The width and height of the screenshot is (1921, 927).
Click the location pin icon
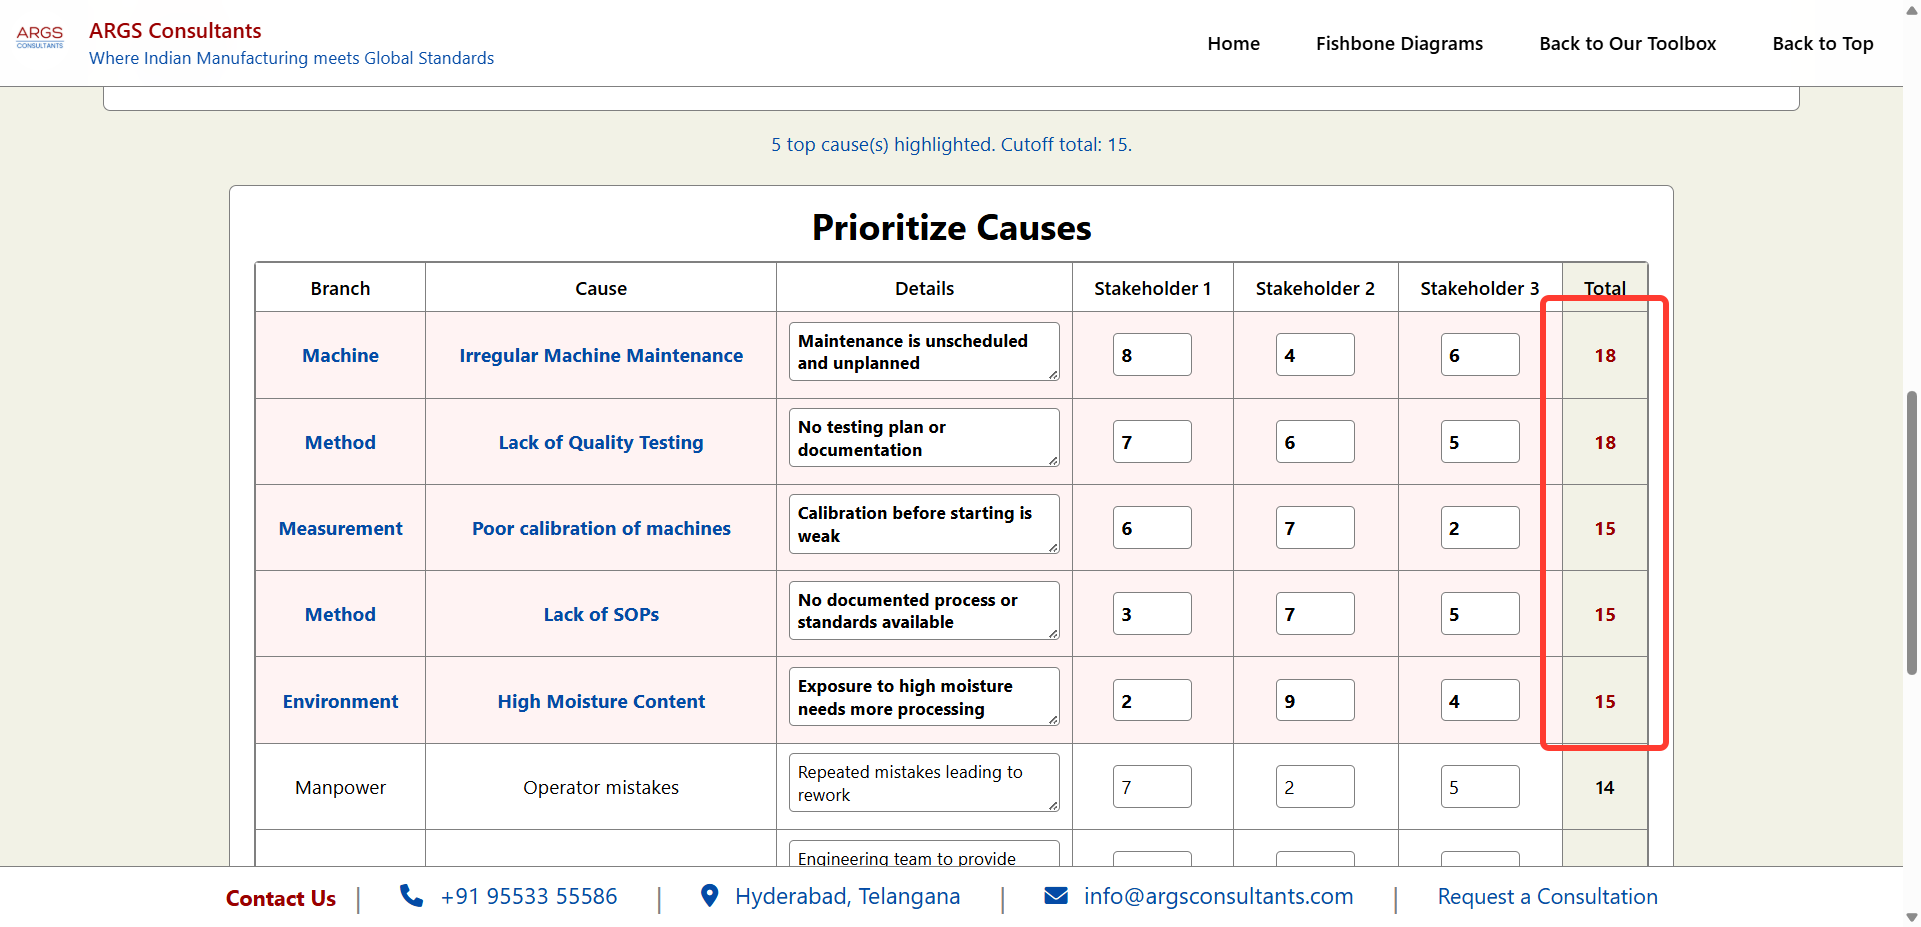pos(709,895)
